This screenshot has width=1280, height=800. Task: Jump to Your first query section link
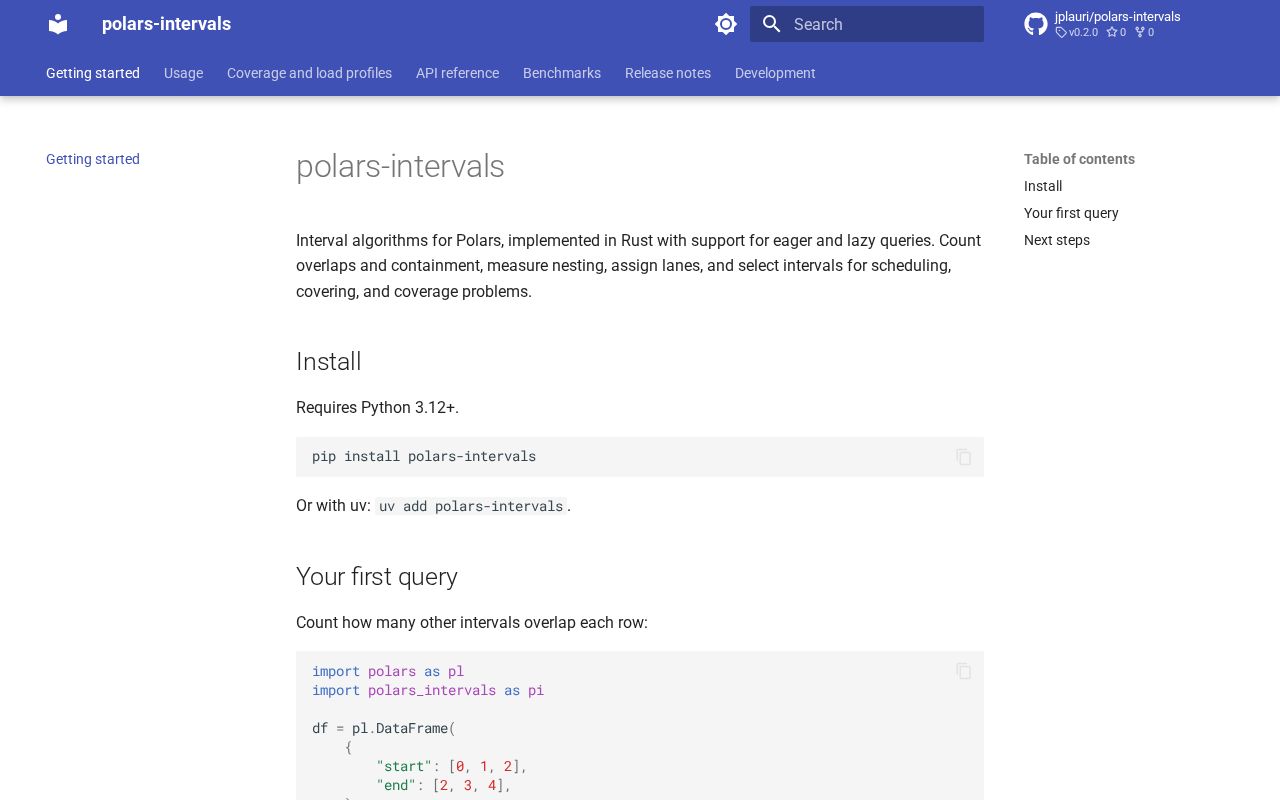point(1071,213)
